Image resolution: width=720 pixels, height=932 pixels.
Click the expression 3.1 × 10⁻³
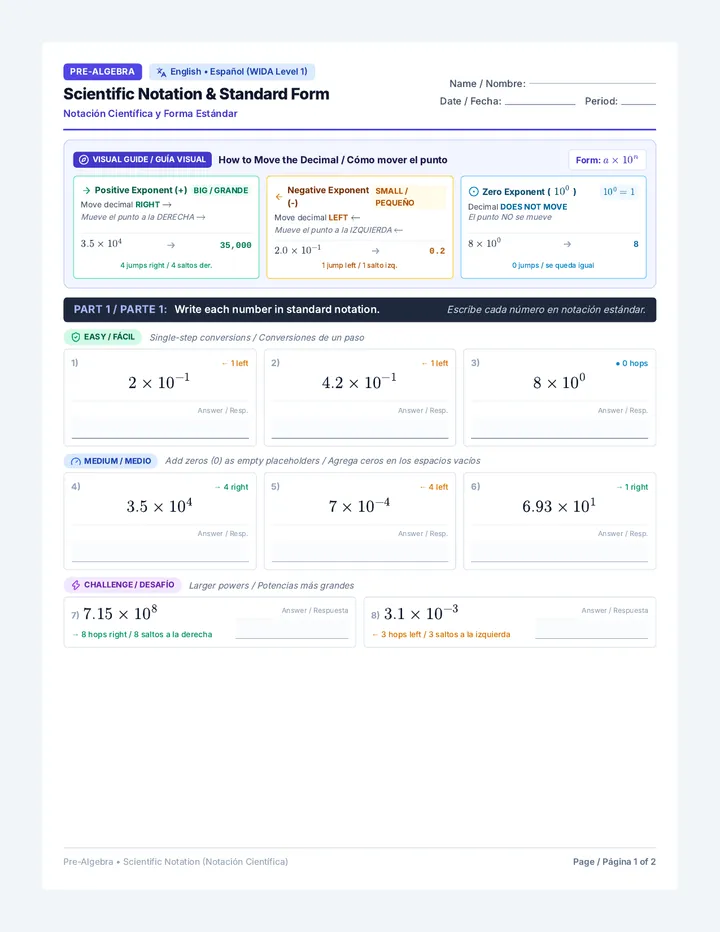point(421,613)
